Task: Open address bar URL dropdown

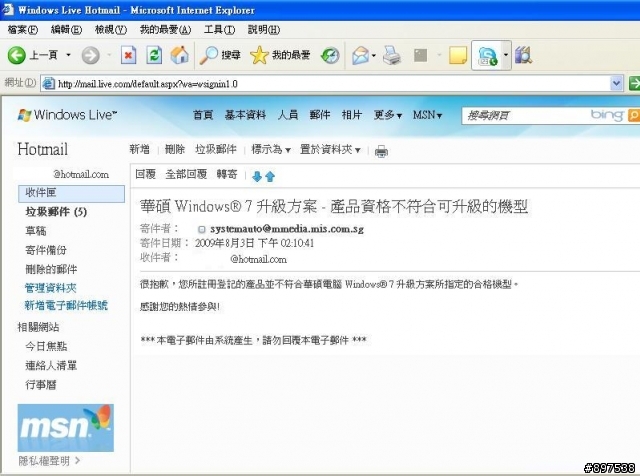Action: [x=616, y=84]
